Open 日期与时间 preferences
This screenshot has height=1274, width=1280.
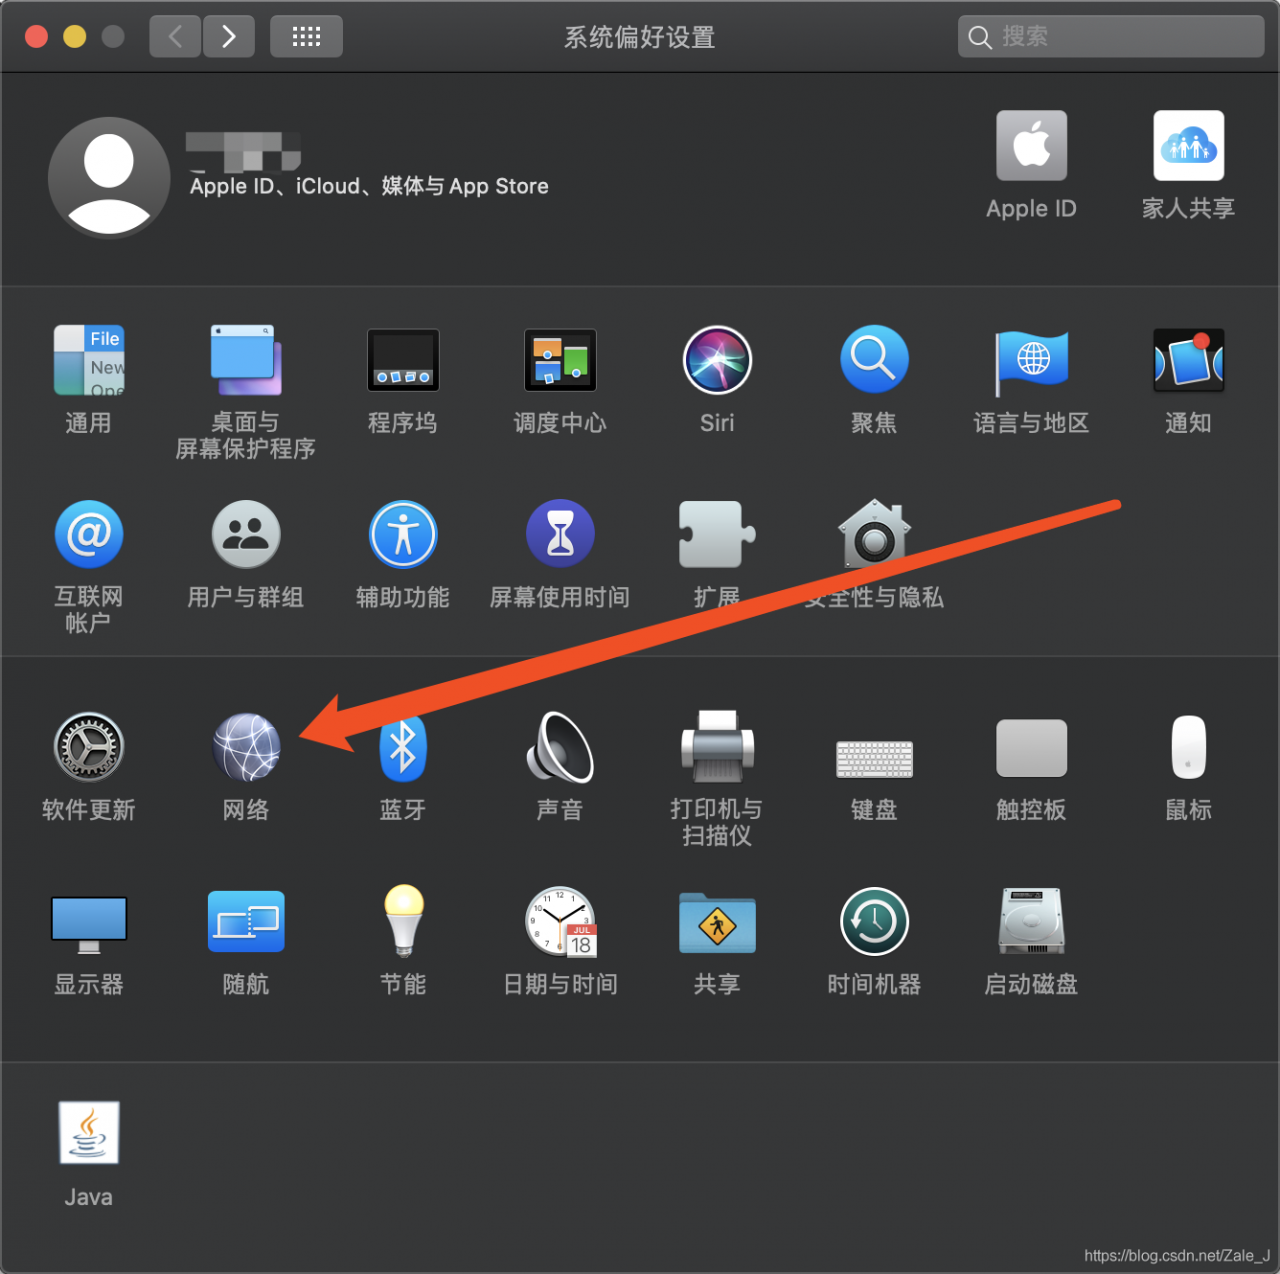tap(560, 921)
